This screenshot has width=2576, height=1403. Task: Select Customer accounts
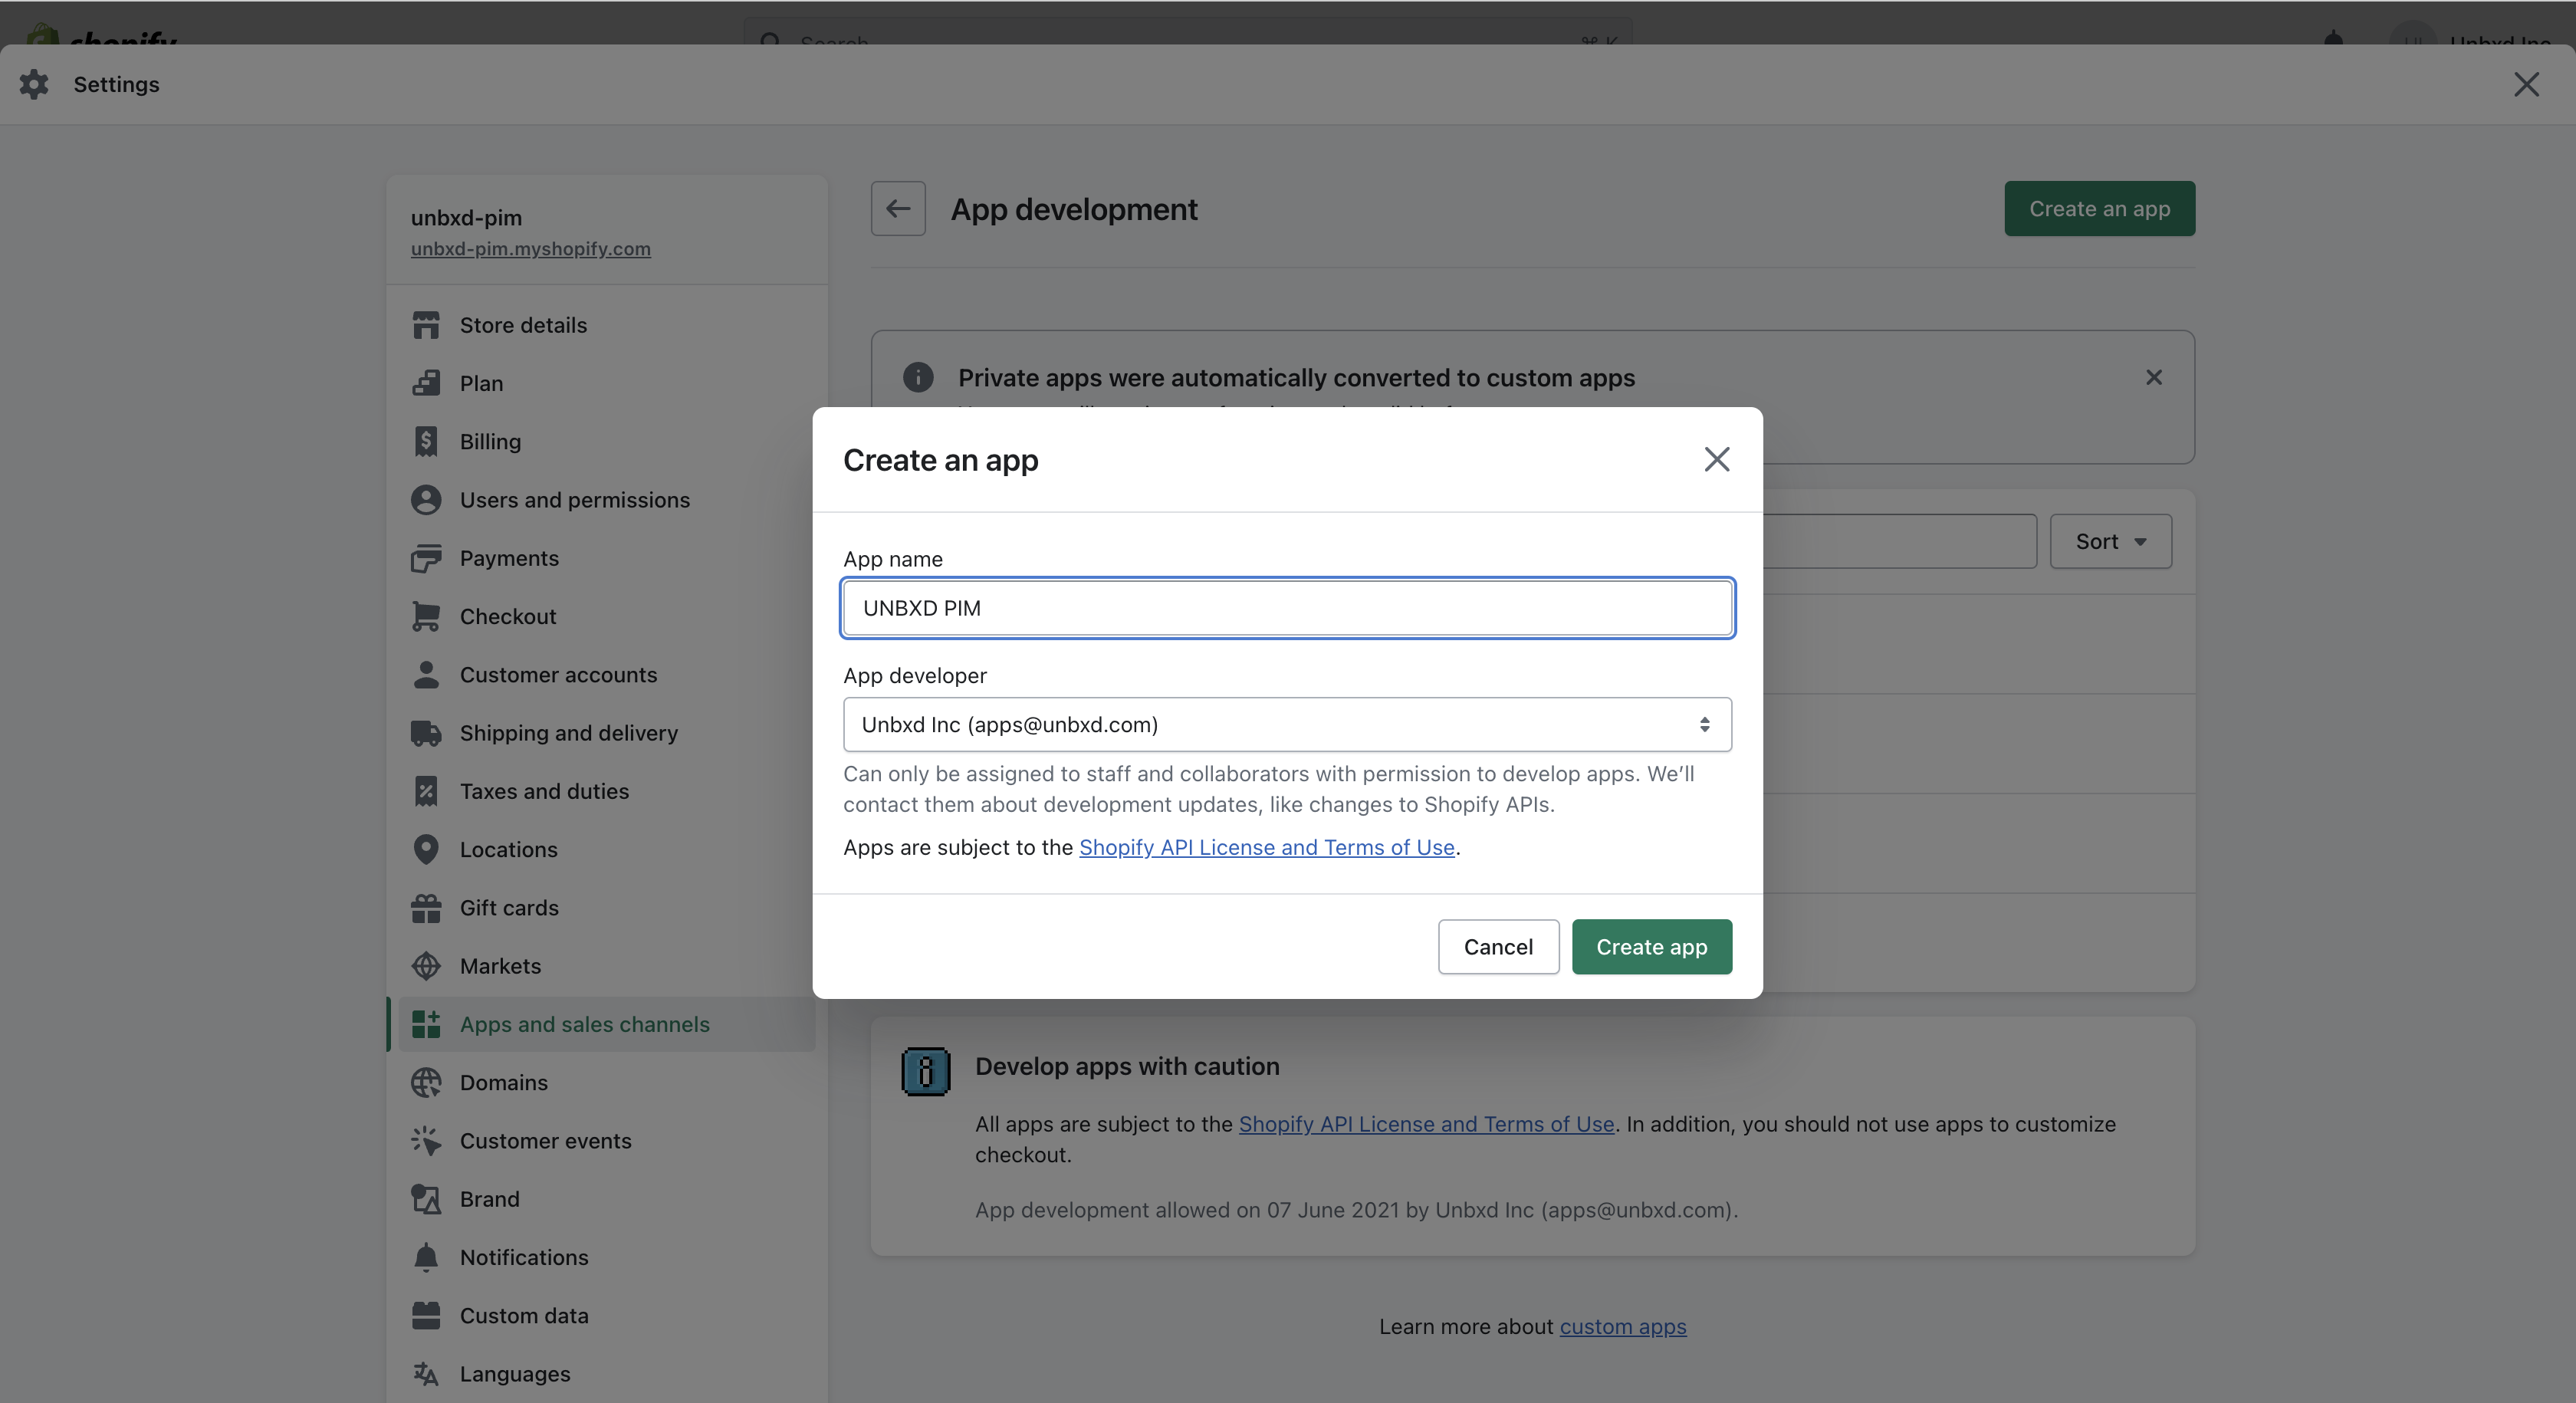click(x=606, y=675)
